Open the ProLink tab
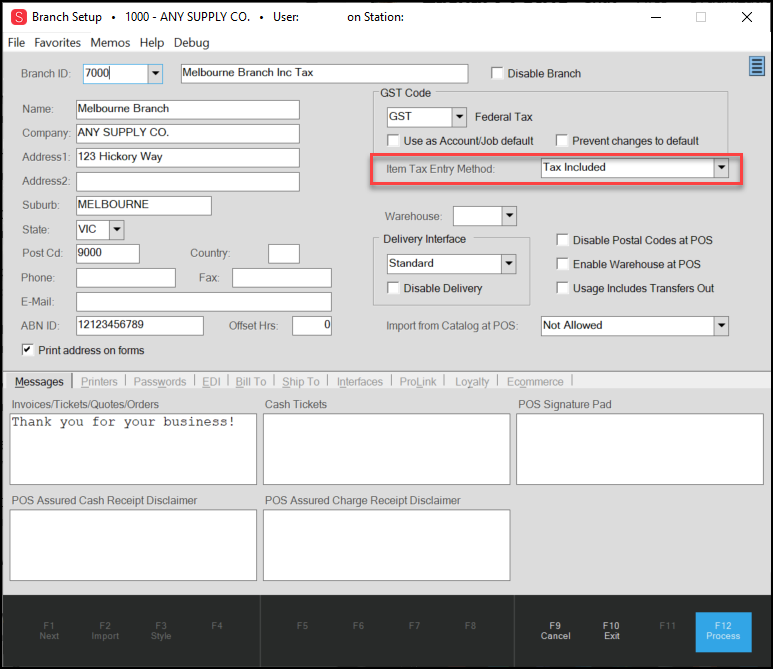This screenshot has height=669, width=773. pos(418,382)
